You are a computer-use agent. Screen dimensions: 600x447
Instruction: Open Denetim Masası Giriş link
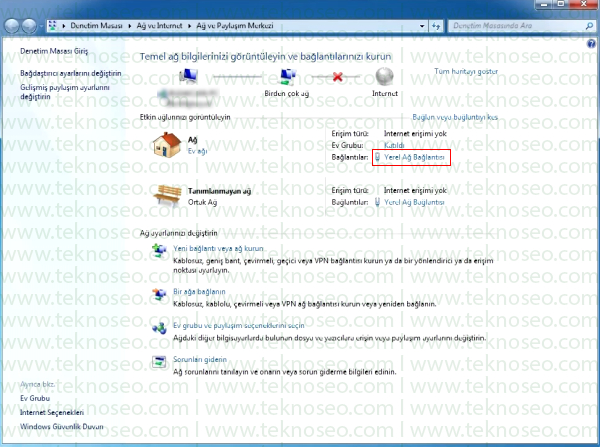(x=54, y=51)
